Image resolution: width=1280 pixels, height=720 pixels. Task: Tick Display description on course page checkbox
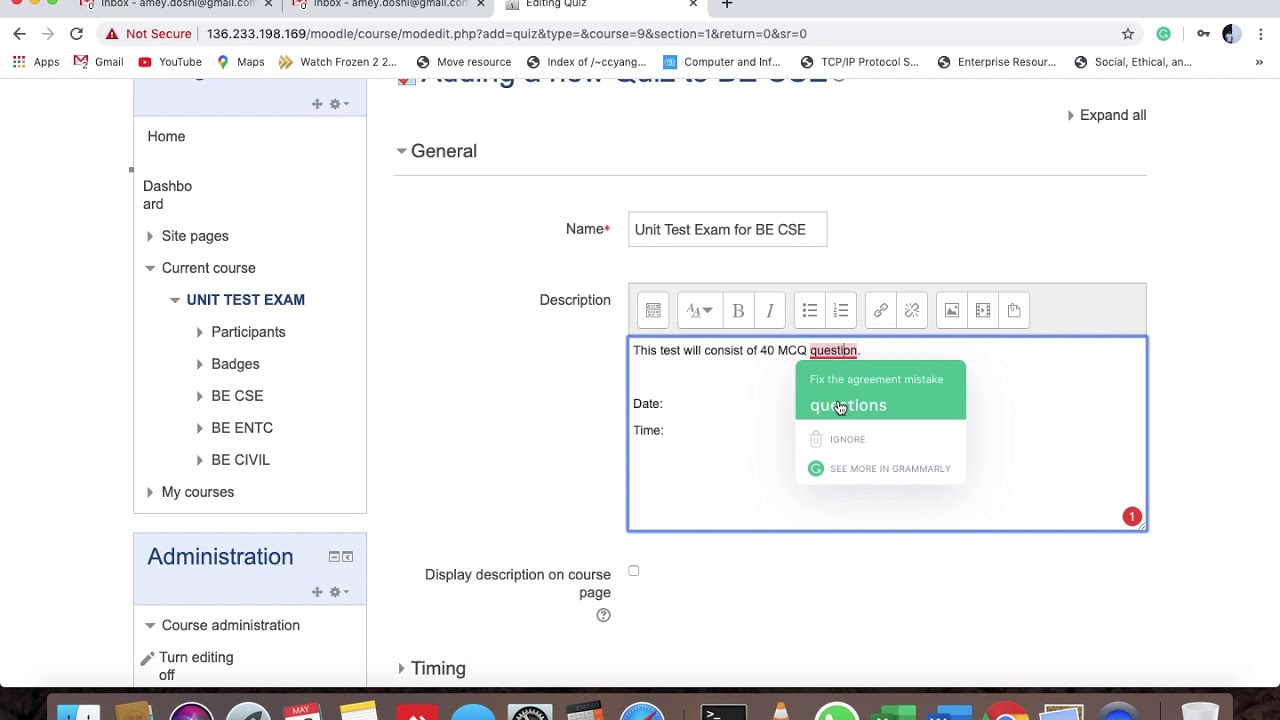(633, 571)
